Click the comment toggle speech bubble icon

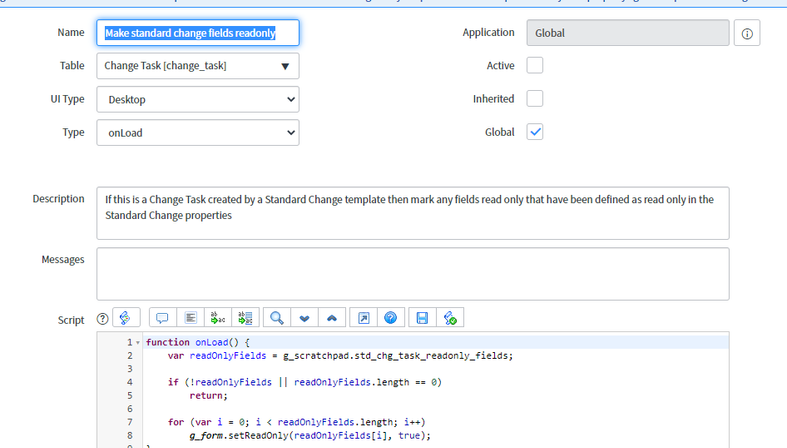click(162, 318)
